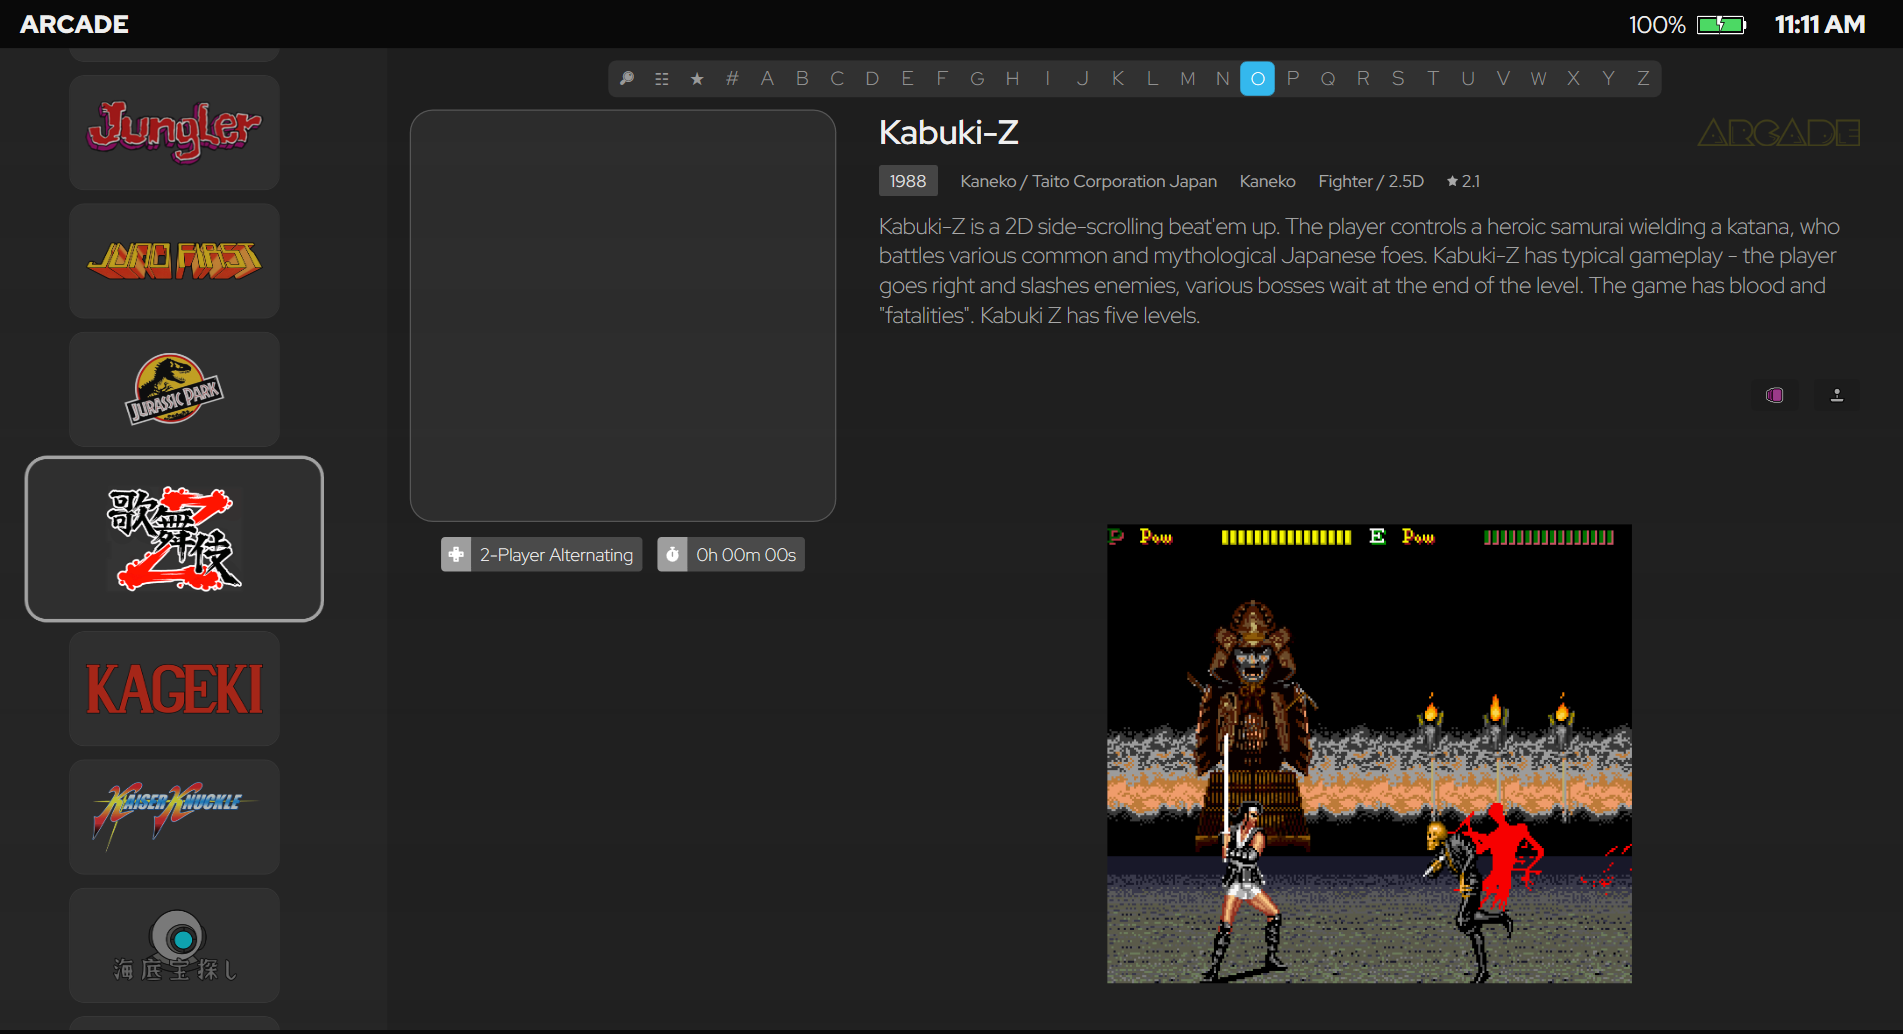The width and height of the screenshot is (1903, 1034).
Task: Jump to letter E
Action: (x=907, y=79)
